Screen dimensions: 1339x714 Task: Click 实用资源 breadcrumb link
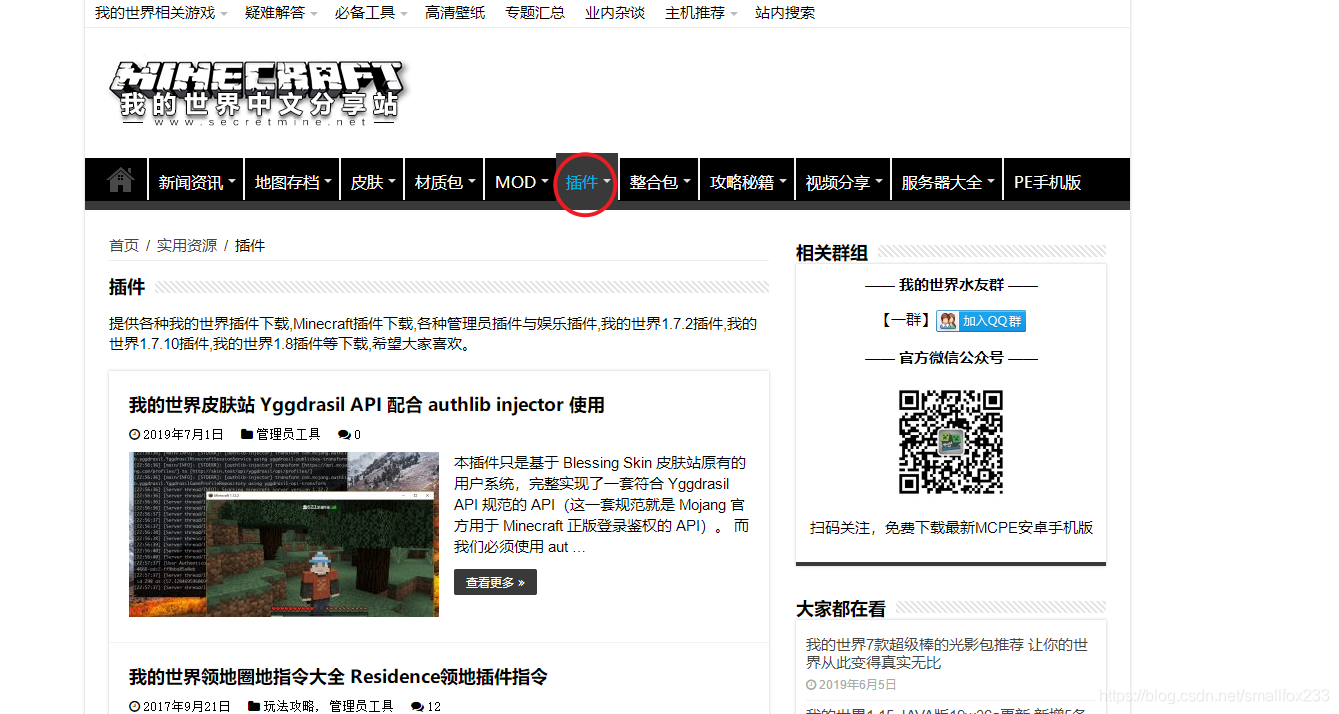coord(187,245)
